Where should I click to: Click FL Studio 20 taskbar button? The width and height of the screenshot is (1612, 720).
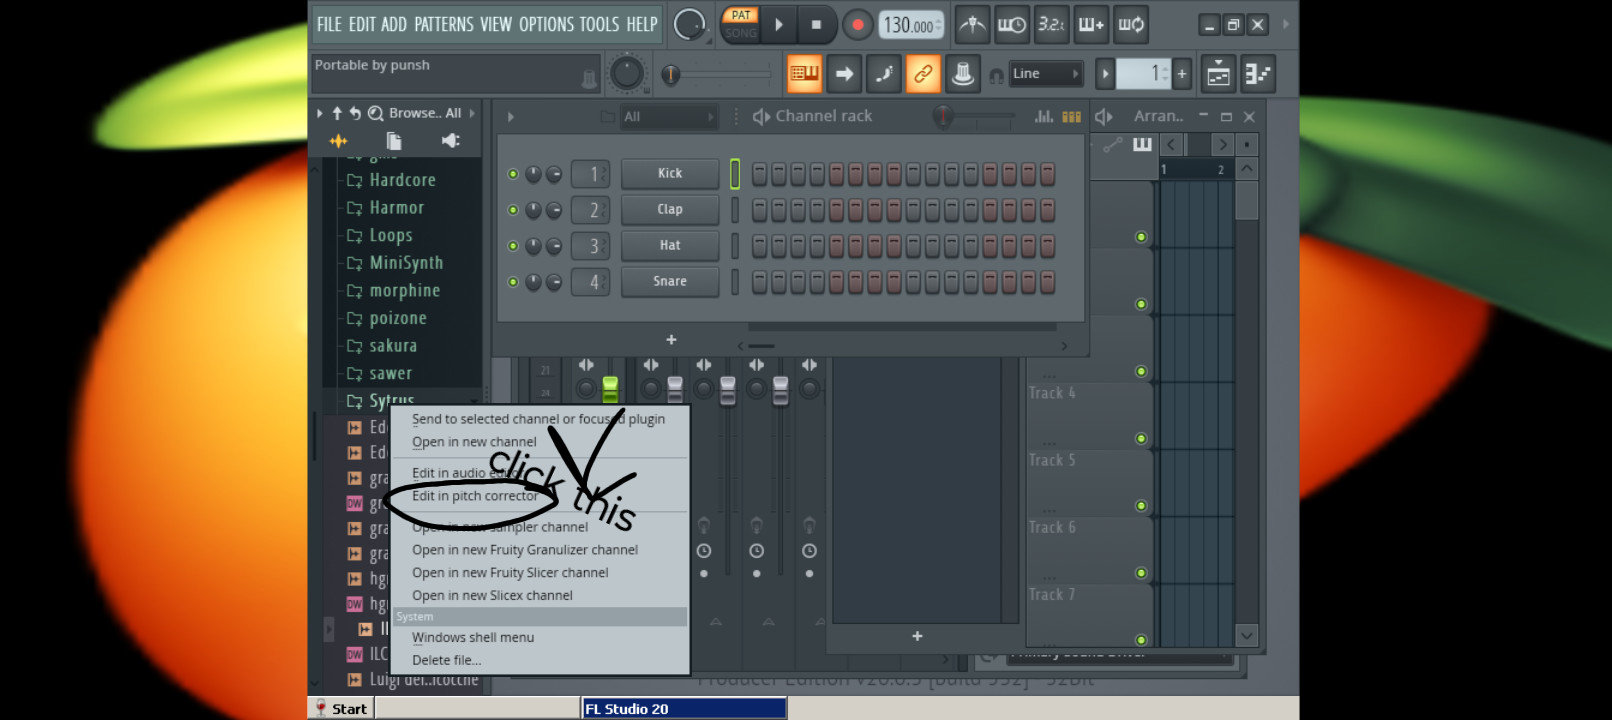pyautogui.click(x=684, y=709)
